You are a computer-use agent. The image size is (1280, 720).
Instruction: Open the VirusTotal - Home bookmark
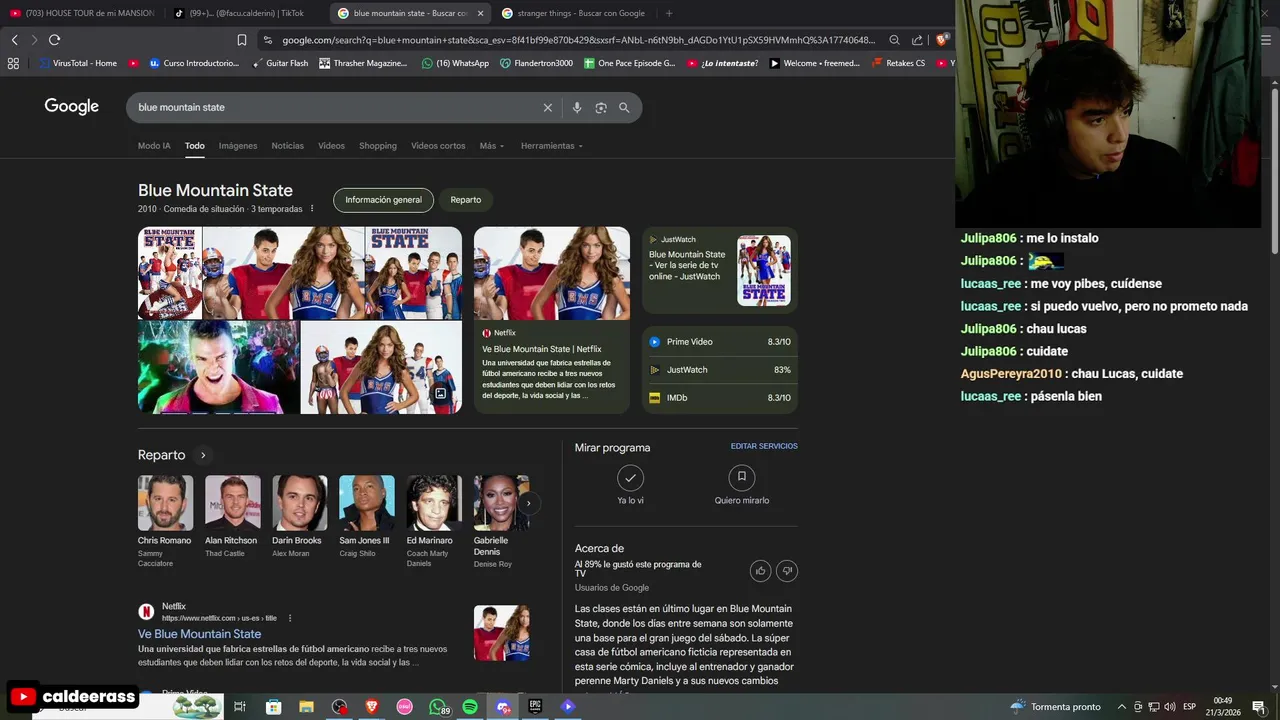77,63
